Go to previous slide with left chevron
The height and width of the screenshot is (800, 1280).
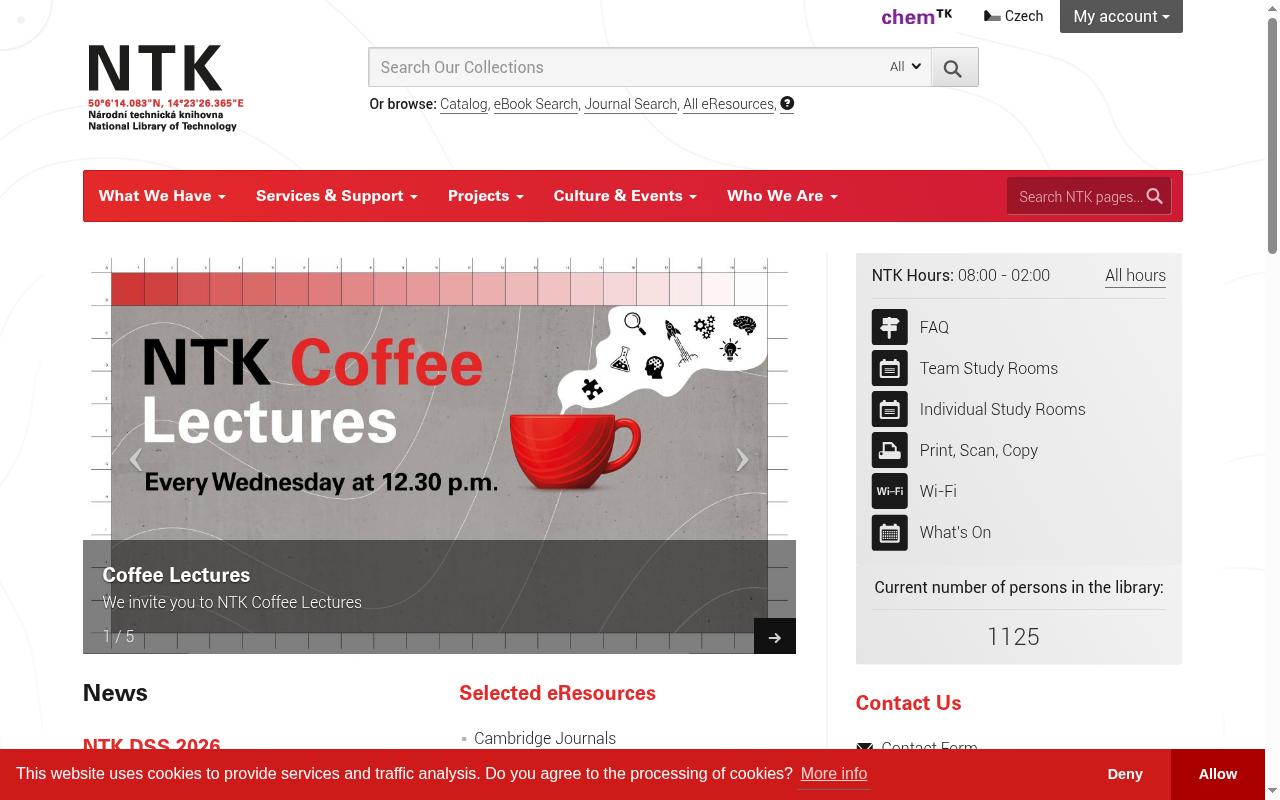(136, 460)
